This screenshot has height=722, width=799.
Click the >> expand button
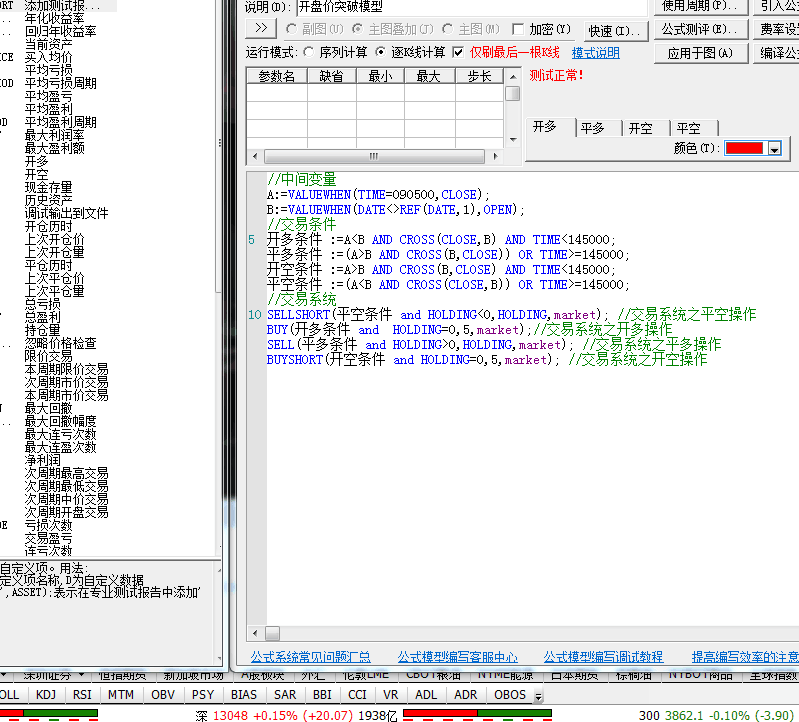[261, 29]
